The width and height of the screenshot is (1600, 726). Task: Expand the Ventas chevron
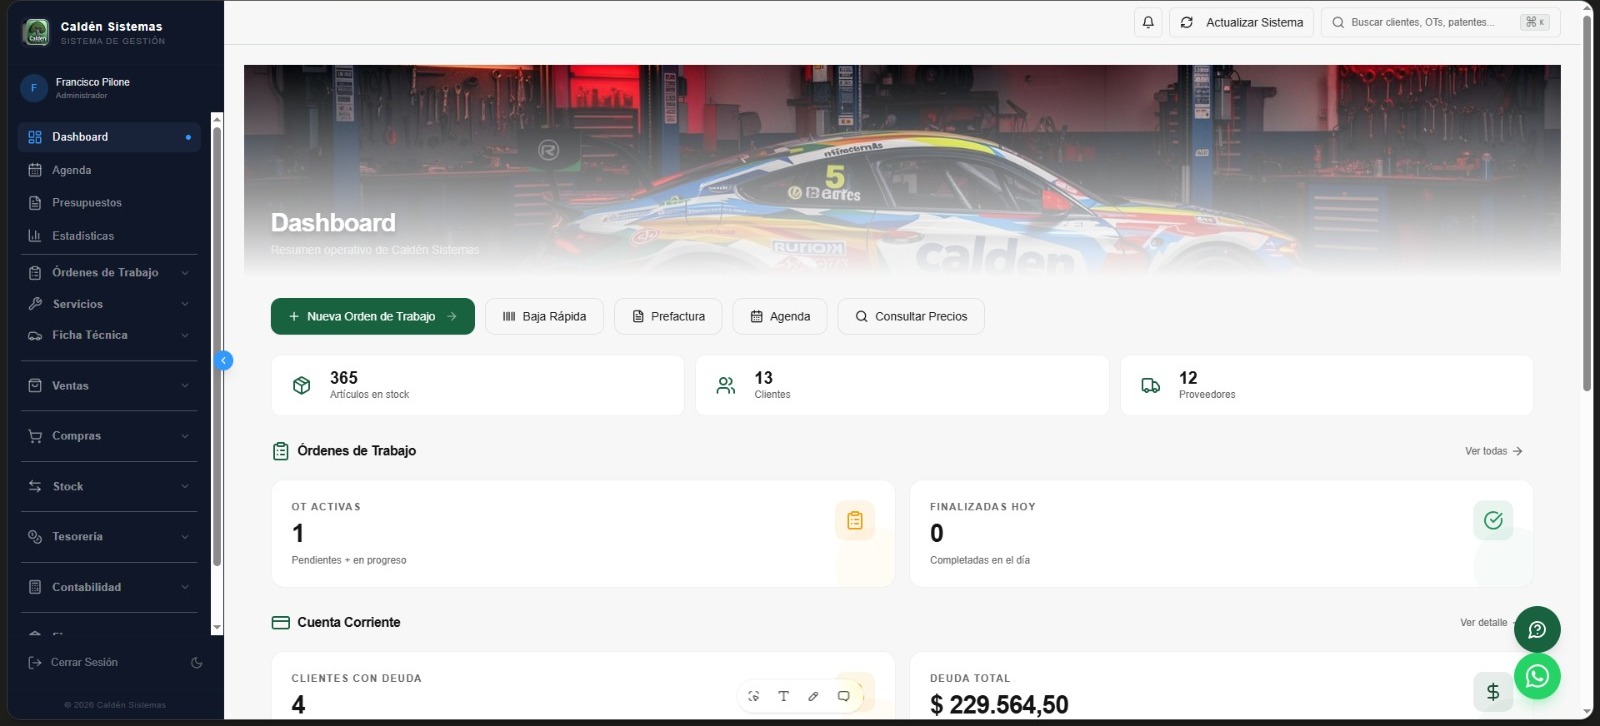coord(185,386)
